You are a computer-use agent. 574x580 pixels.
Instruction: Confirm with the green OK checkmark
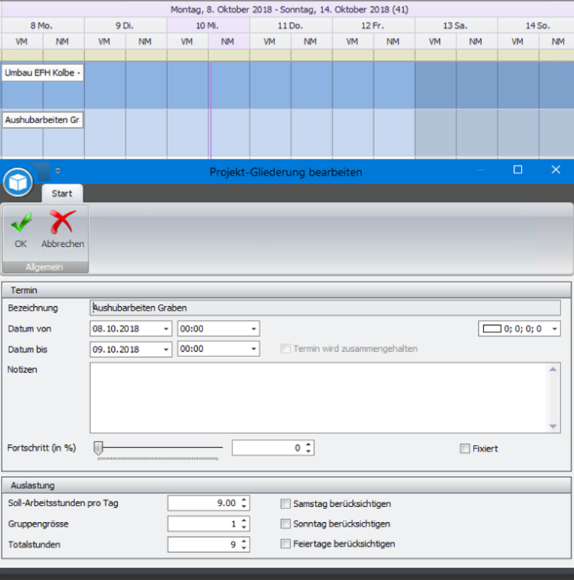(21, 229)
